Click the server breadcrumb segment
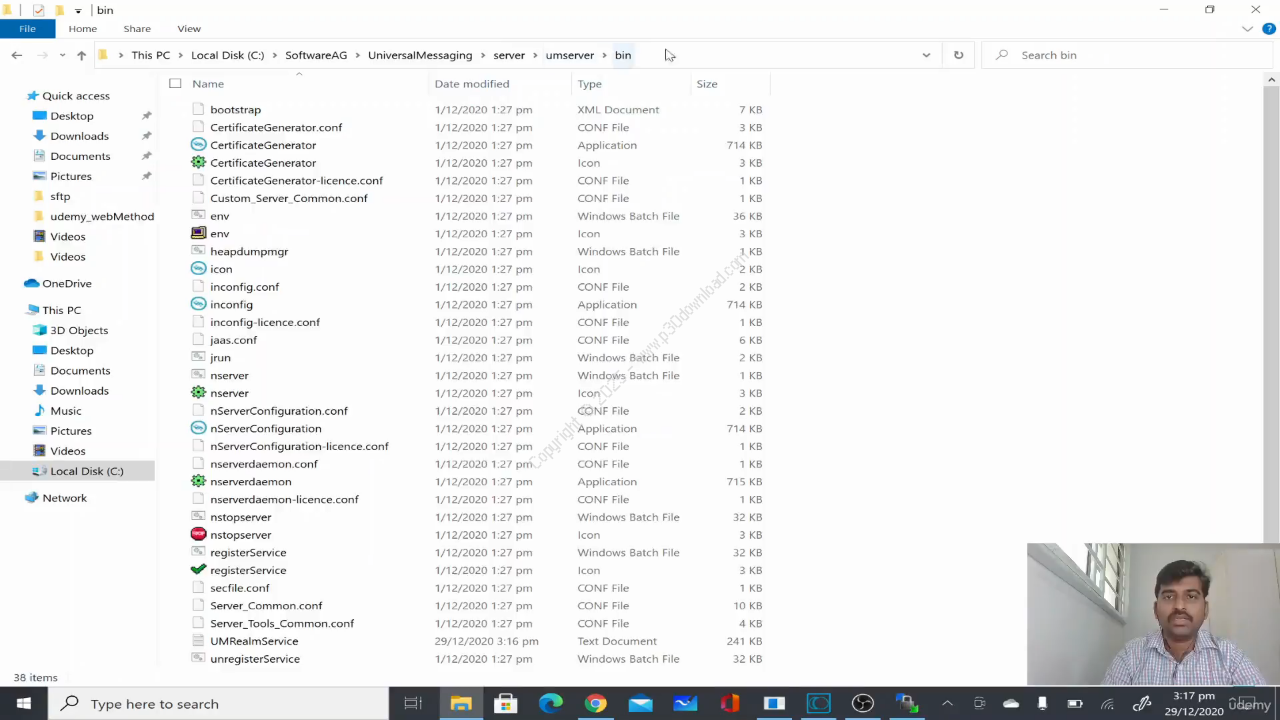 tap(509, 55)
